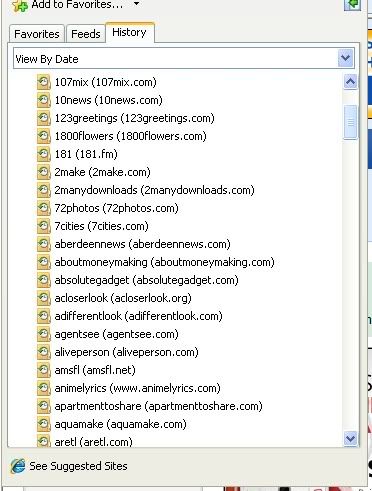Expand the amsfl (amsfl.net) entry
This screenshot has width=372, height=491.
[x=95, y=370]
